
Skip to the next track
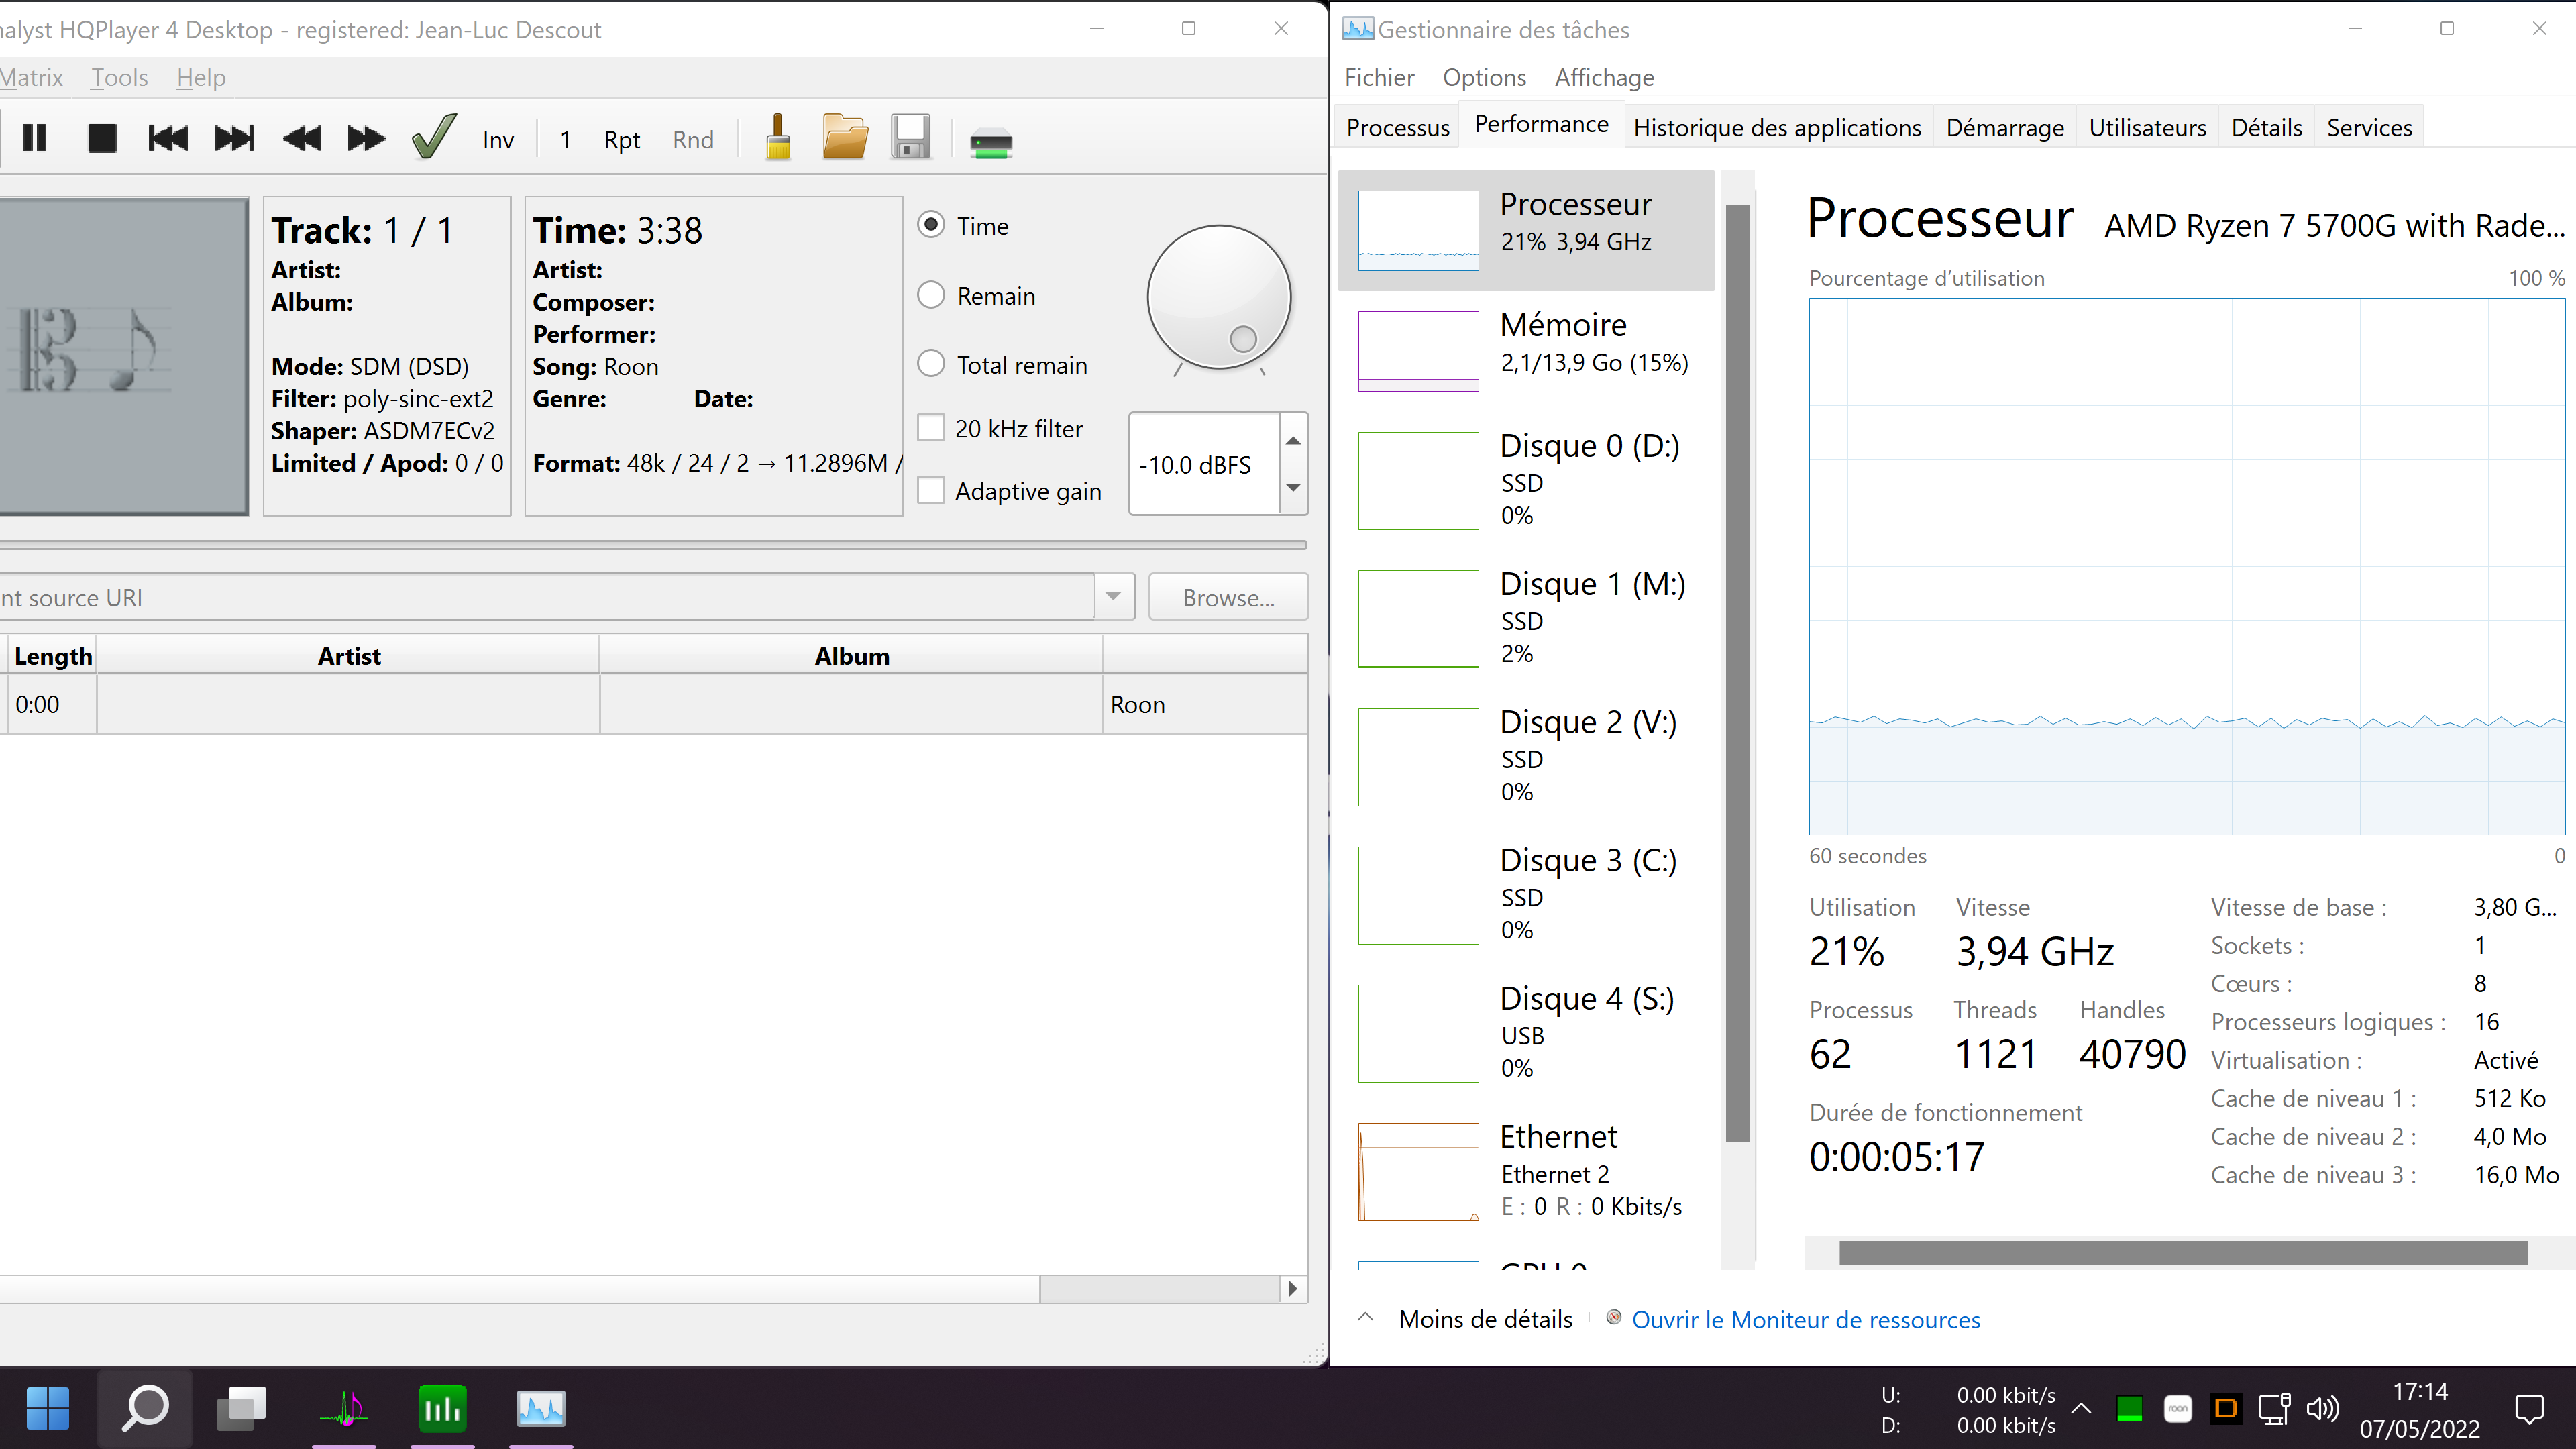(235, 138)
